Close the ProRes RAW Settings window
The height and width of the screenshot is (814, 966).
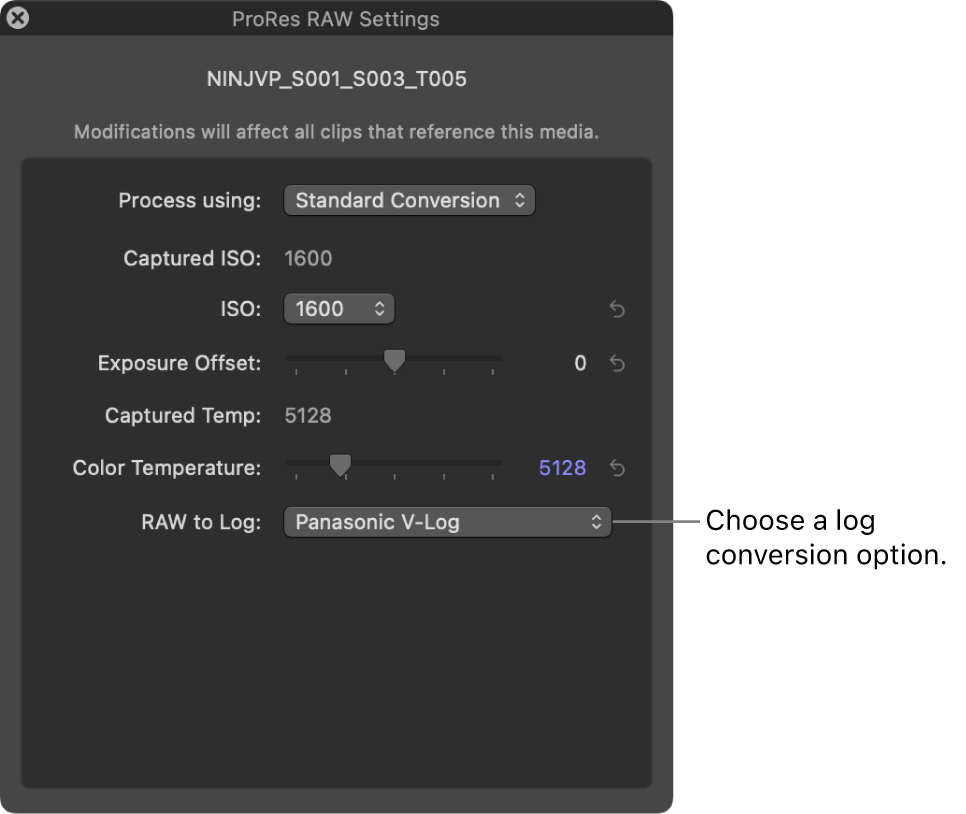17,19
